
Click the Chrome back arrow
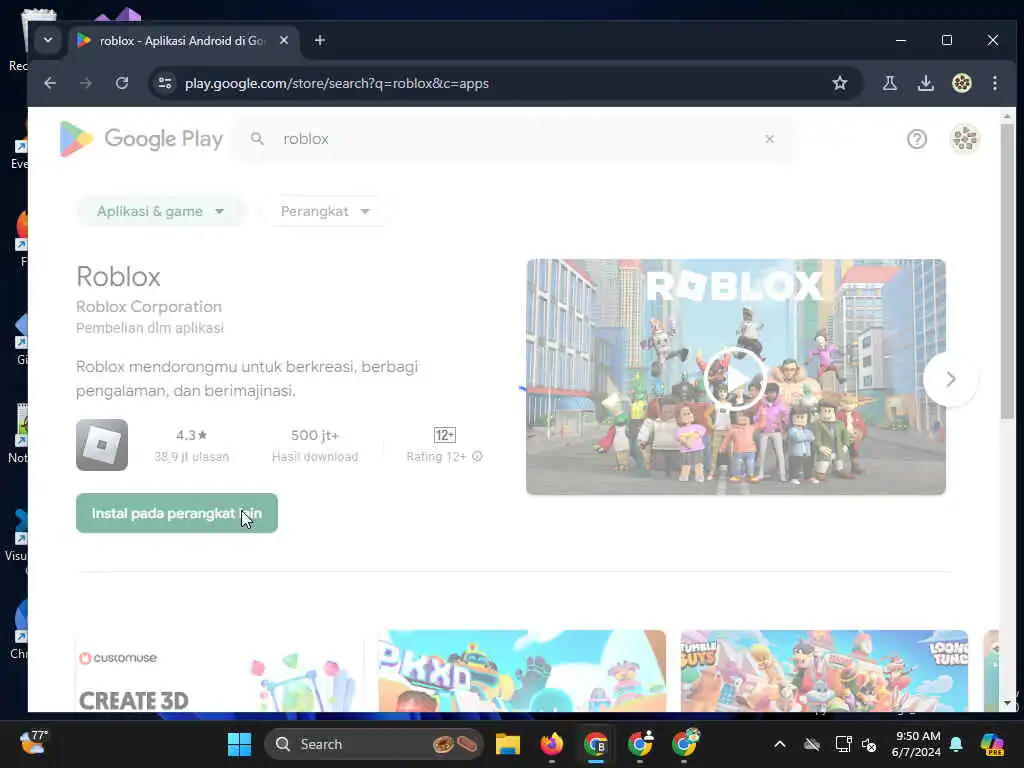(x=50, y=83)
